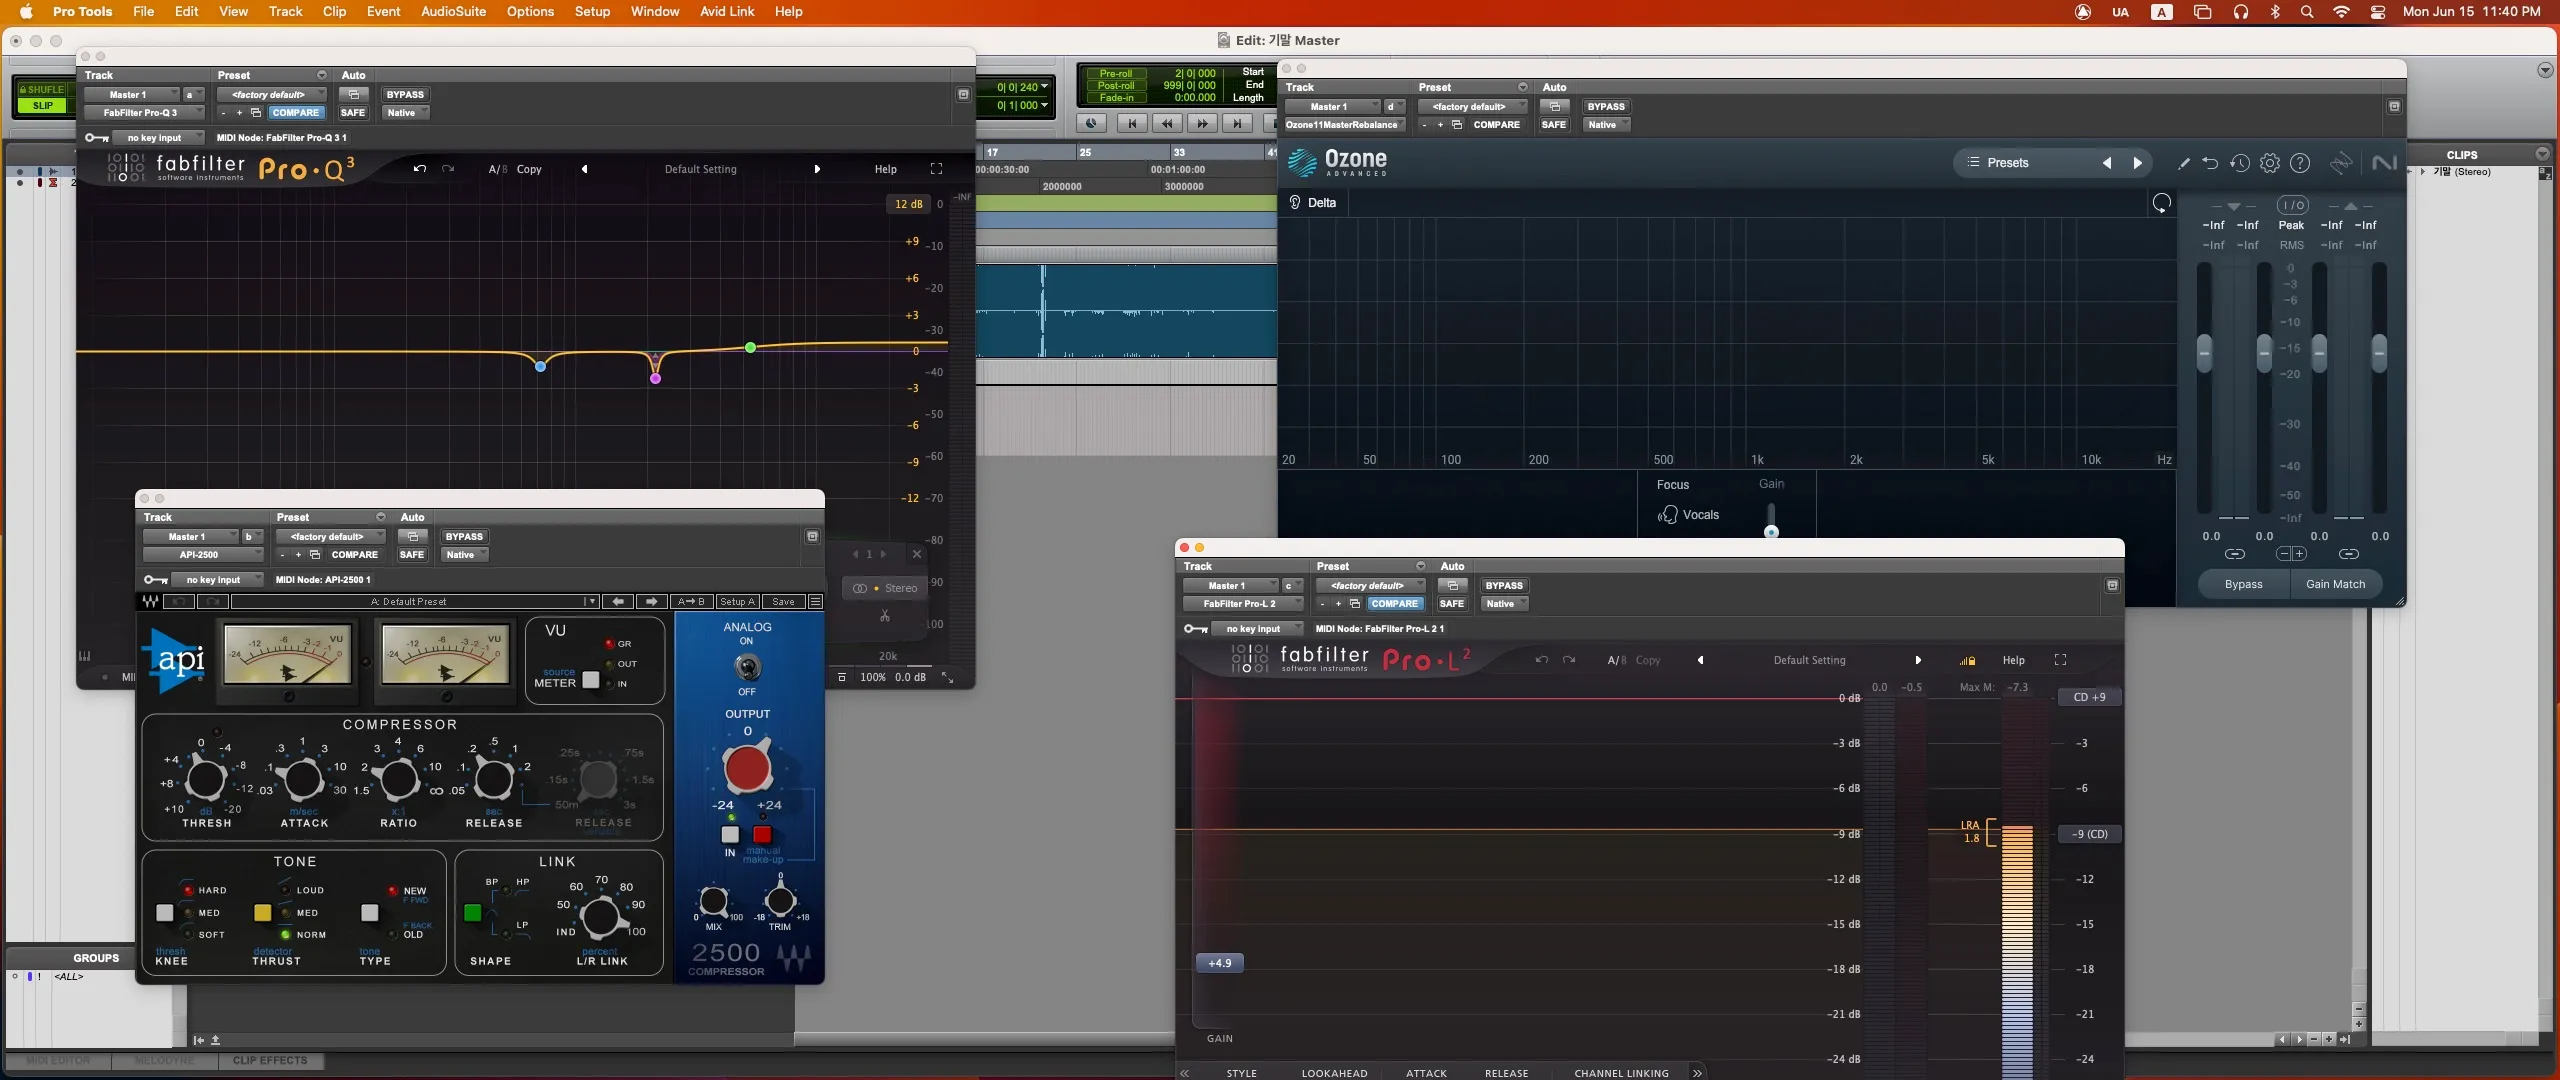Switch to the CLIP EFFECTS tab
2560x1080 pixels.
270,1061
